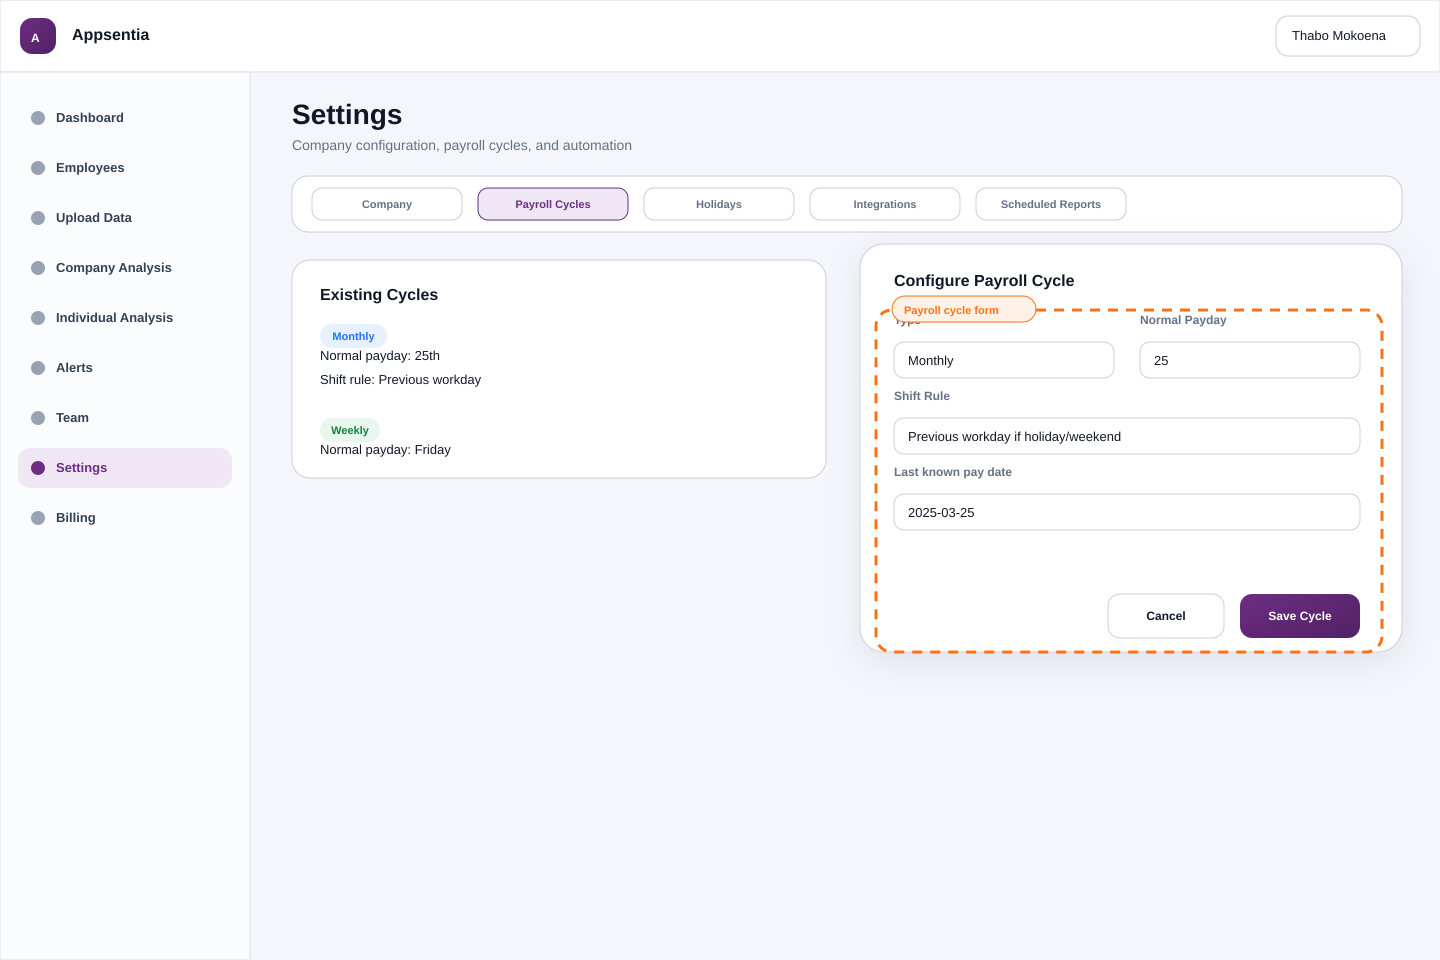
Task: Open the Thabo Mokoena user menu
Action: pos(1347,36)
